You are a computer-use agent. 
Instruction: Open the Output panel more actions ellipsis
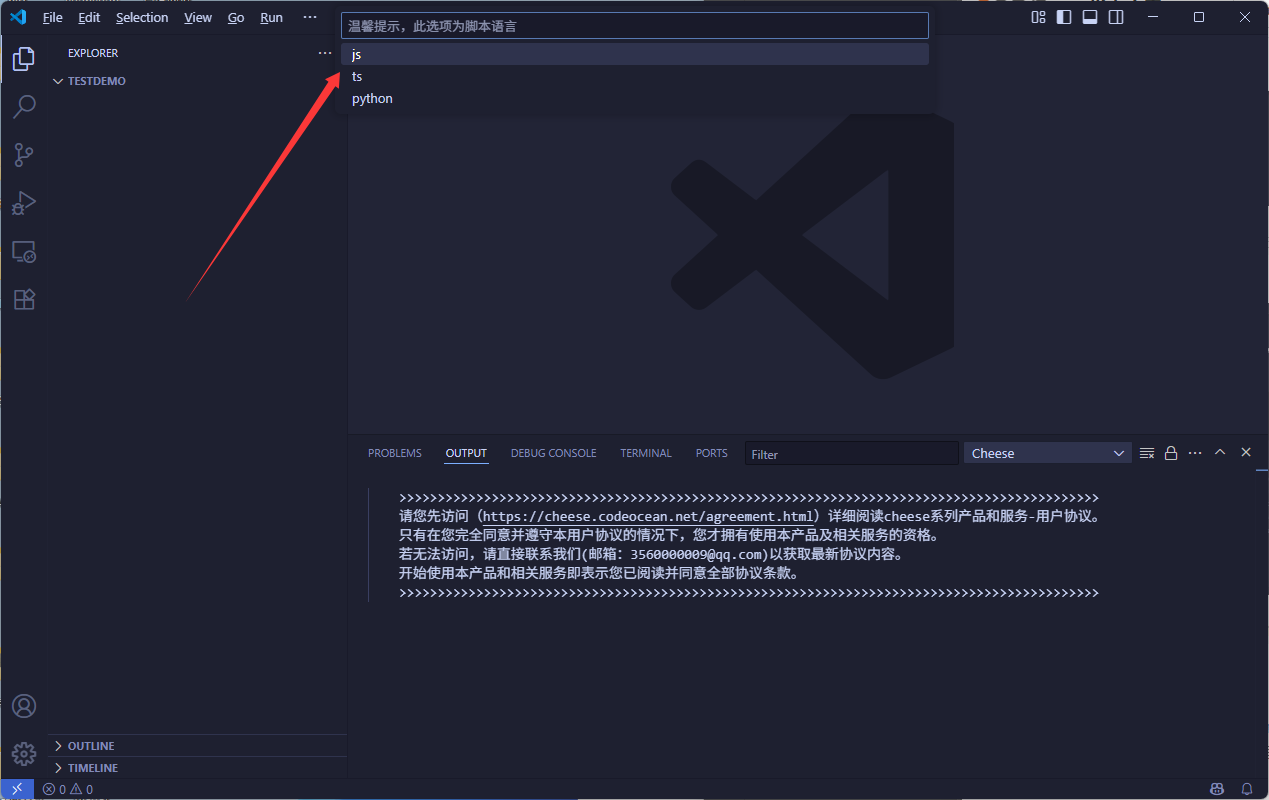point(1195,453)
